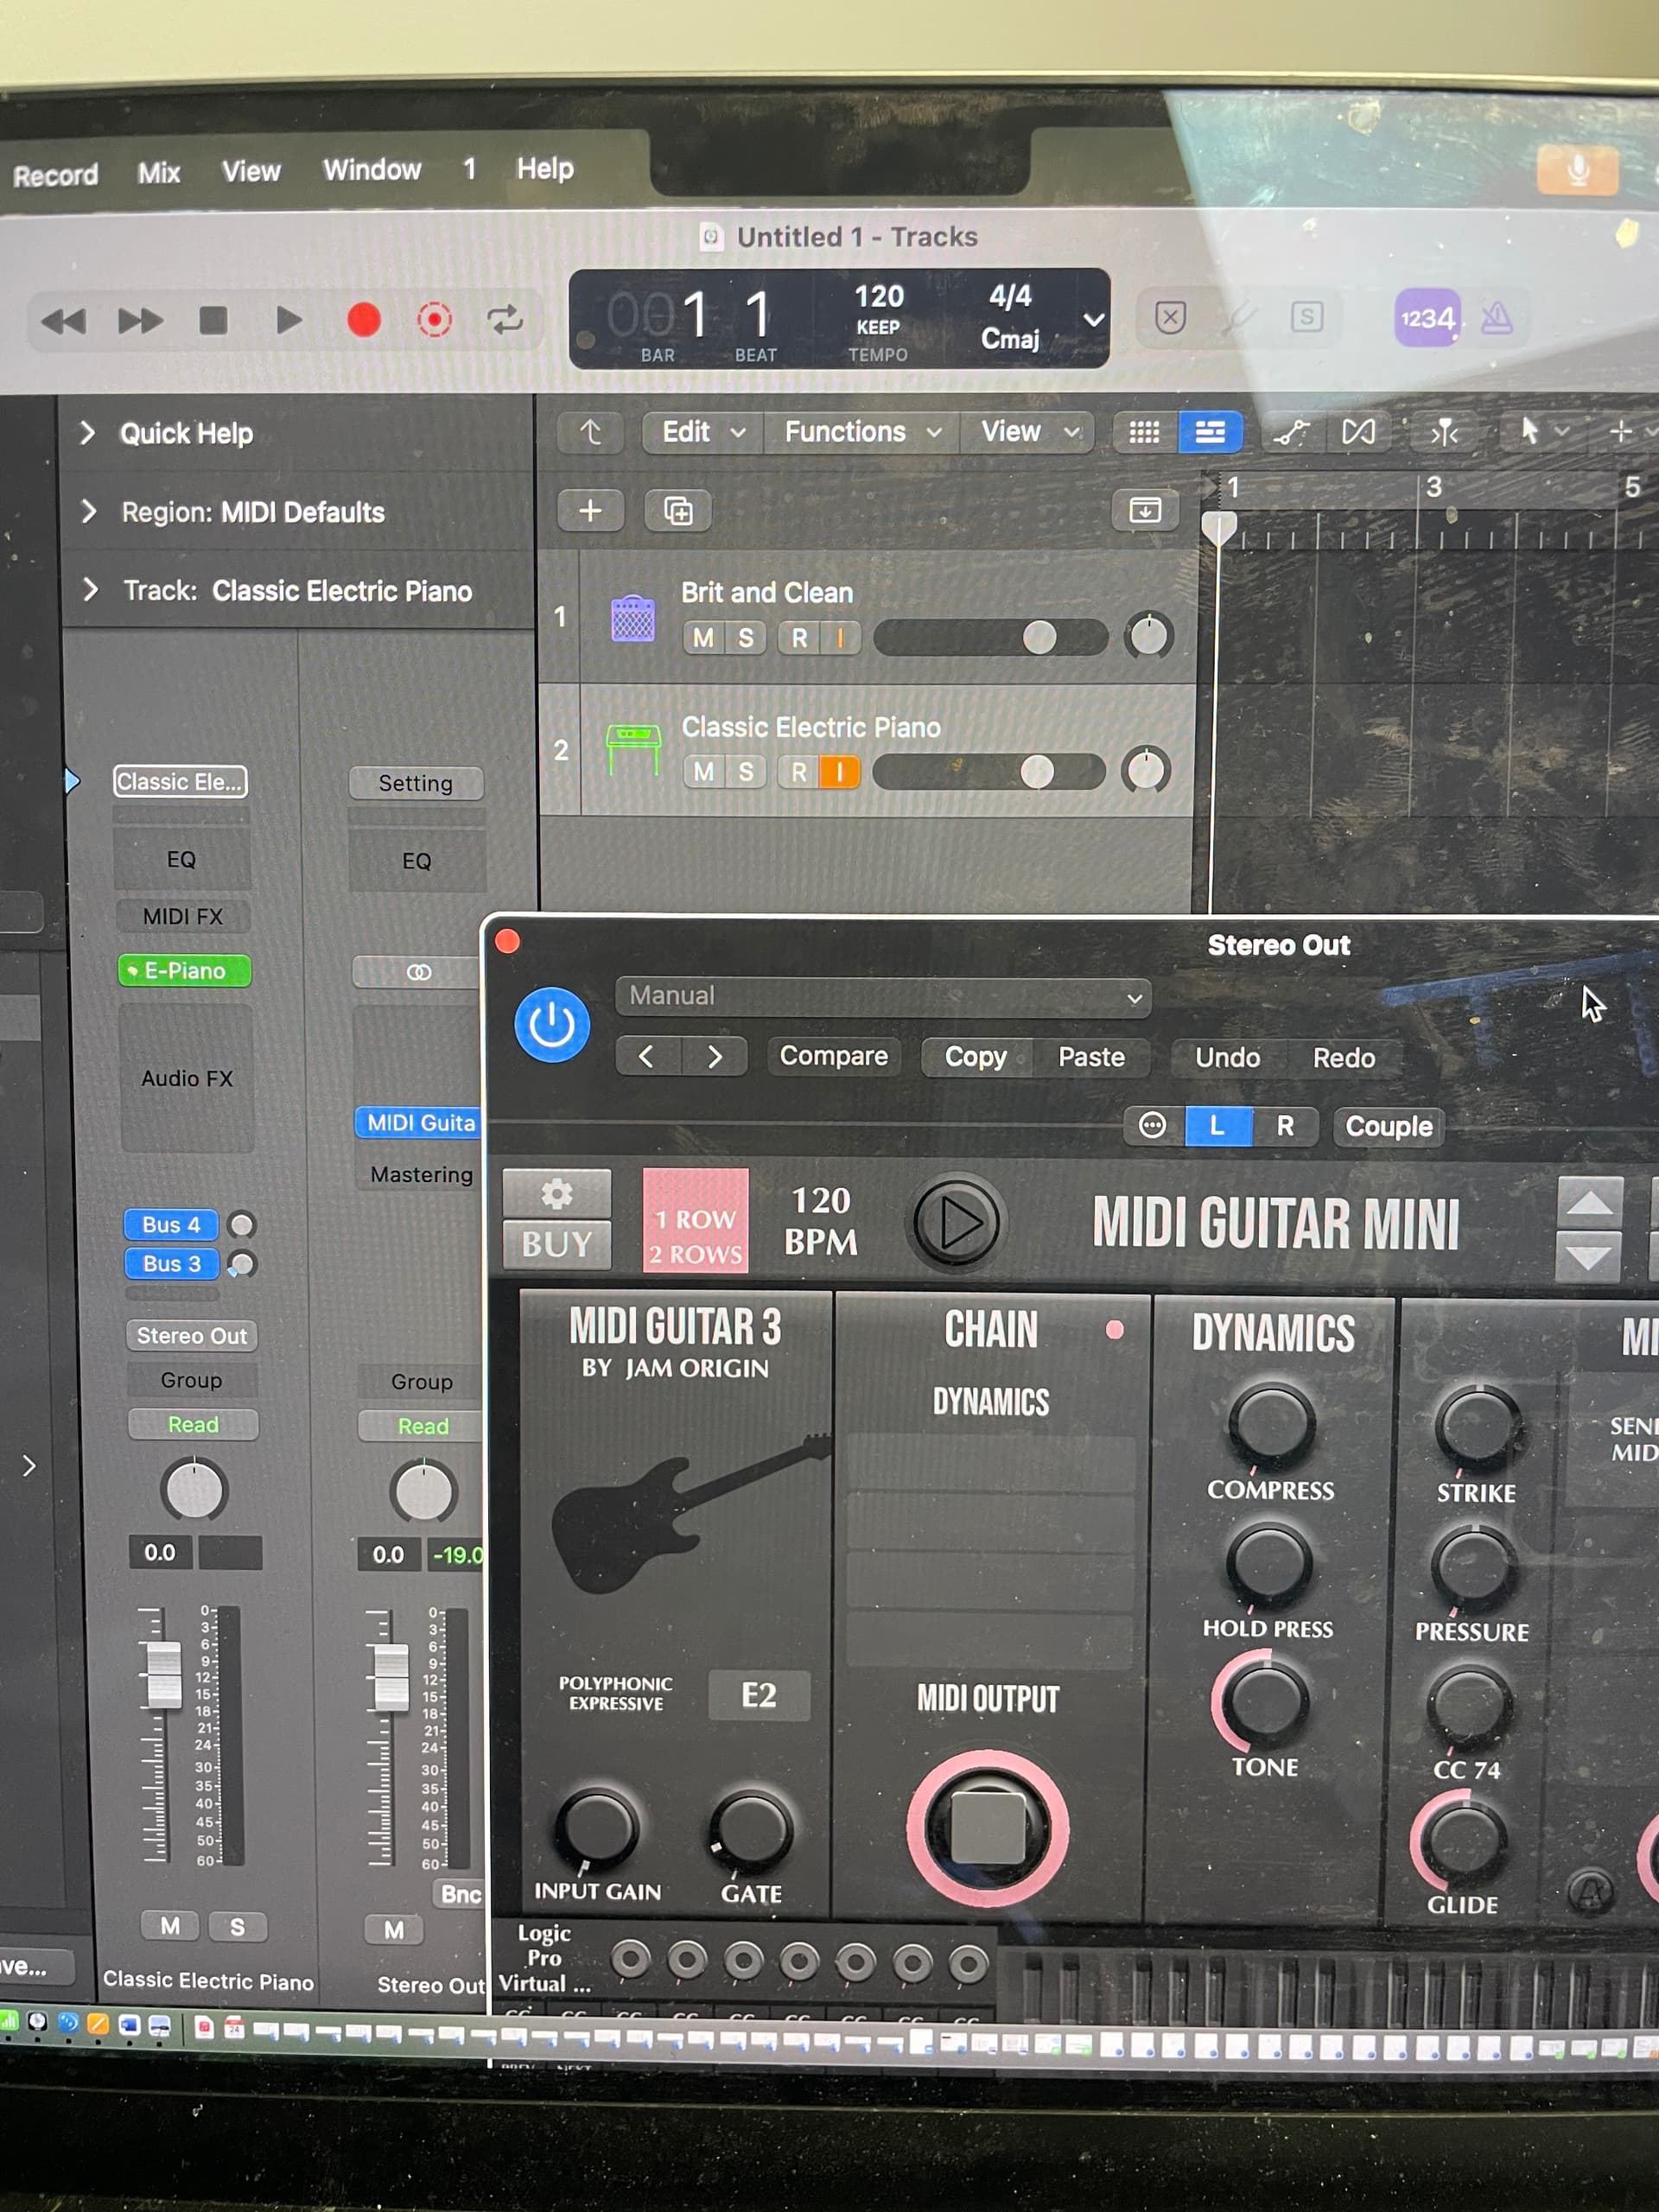Toggle the Cycle loop mode button
The image size is (1659, 2212).
point(505,320)
